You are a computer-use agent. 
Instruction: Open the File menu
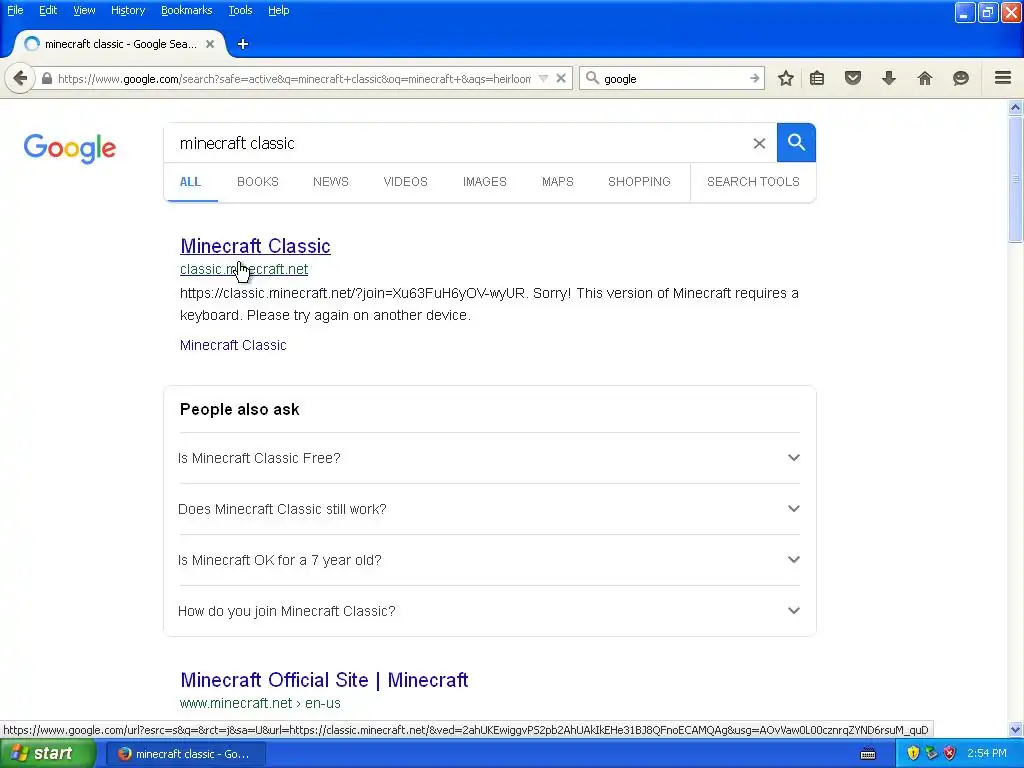coord(15,10)
